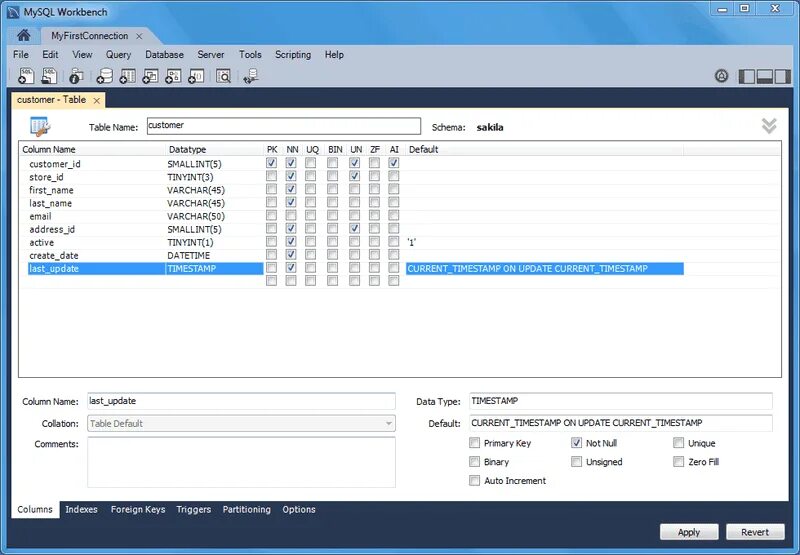Open the Query menu
The image size is (800, 555).
coord(118,55)
